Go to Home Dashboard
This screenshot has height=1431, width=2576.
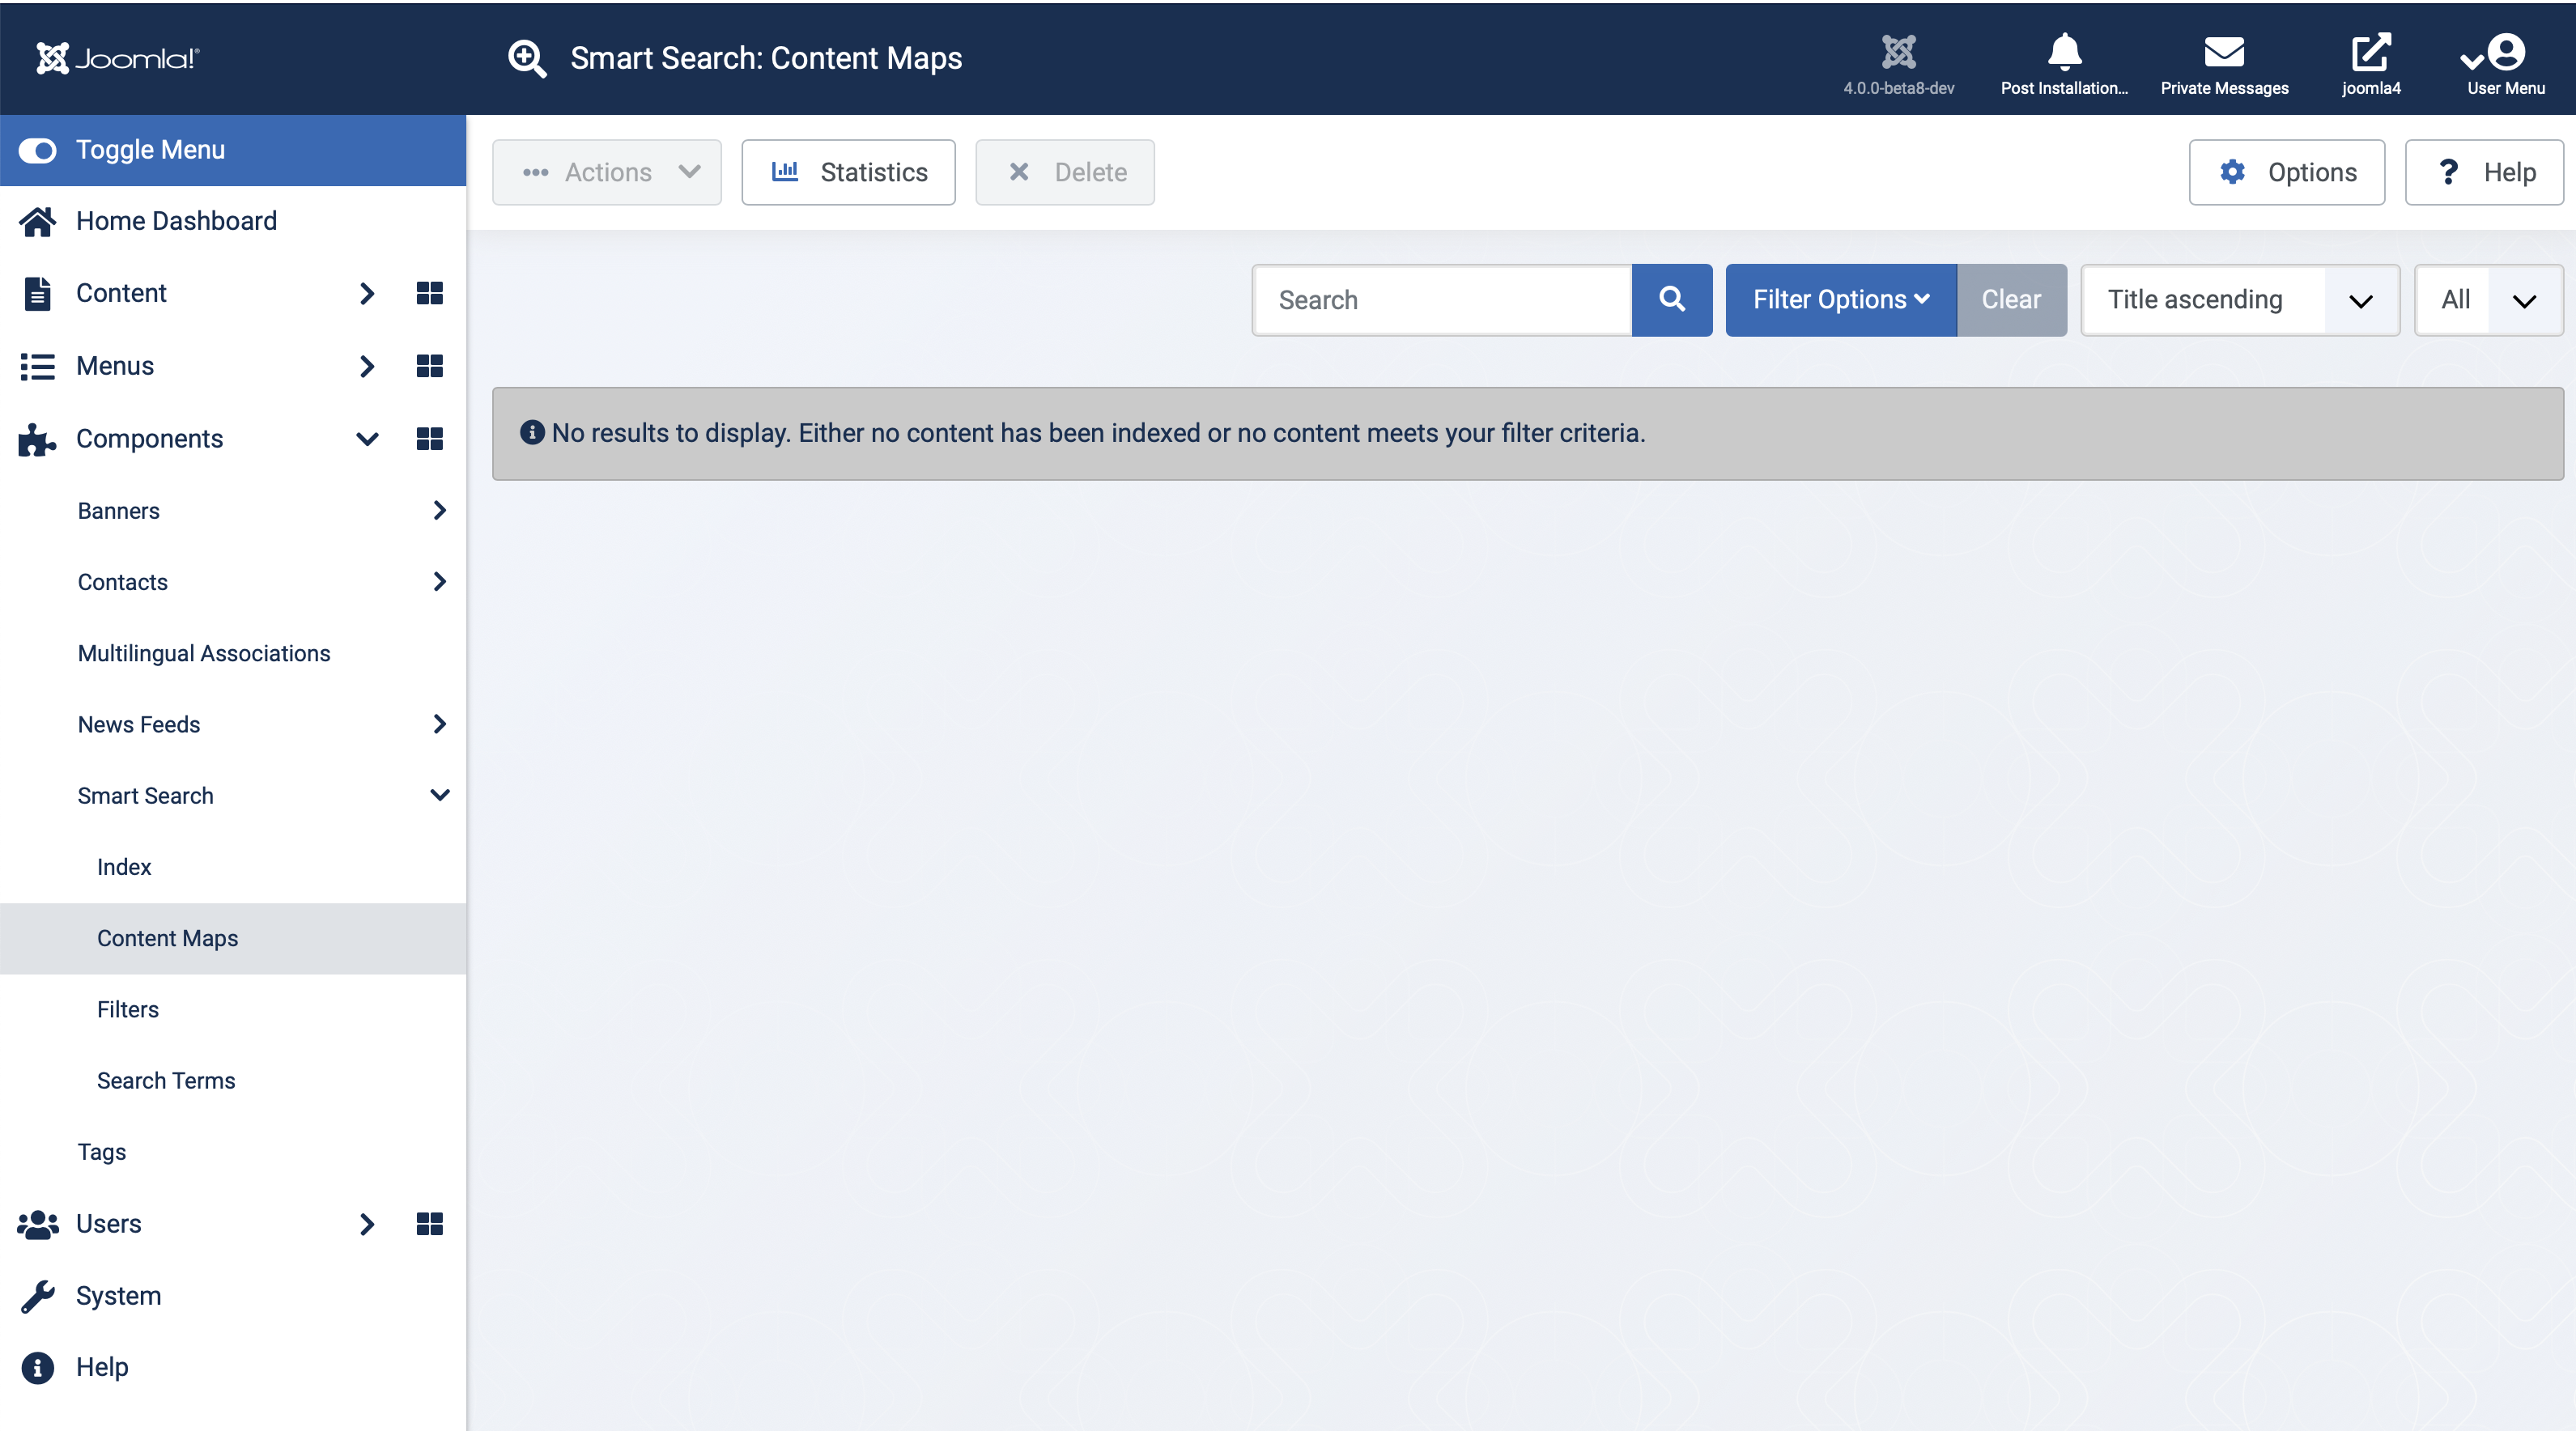pos(176,221)
